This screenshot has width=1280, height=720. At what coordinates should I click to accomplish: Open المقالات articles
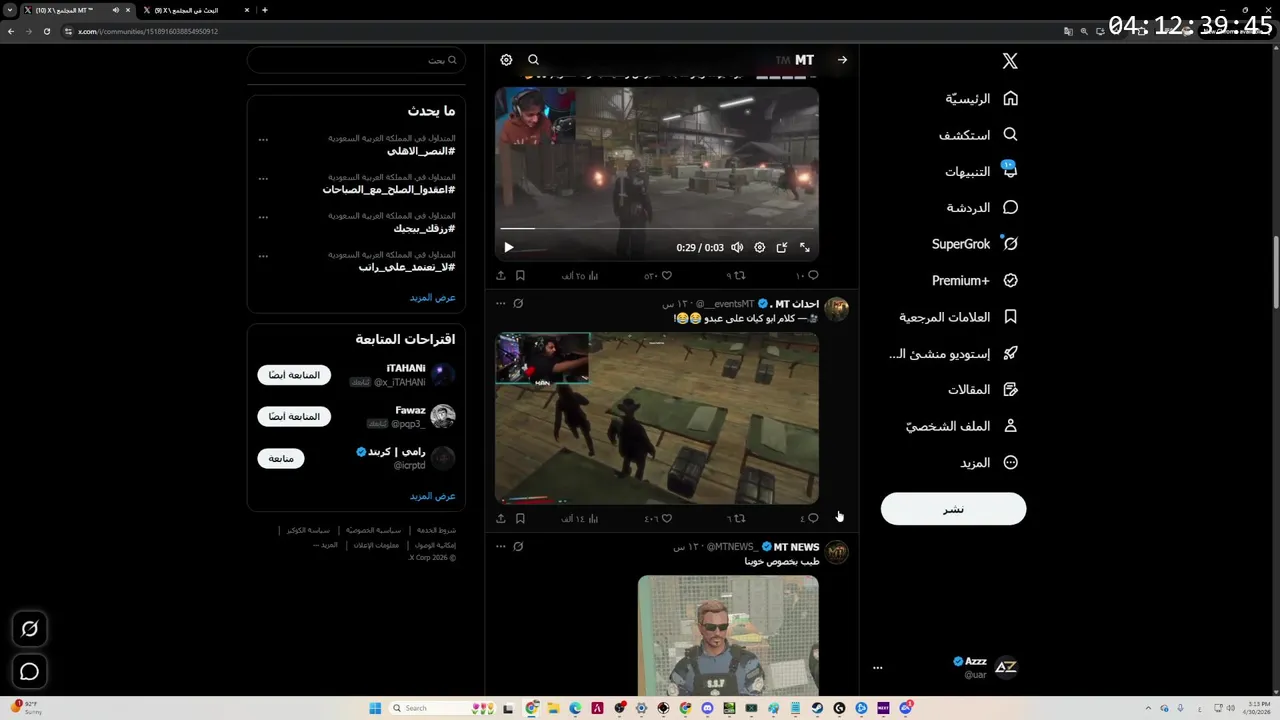click(x=983, y=390)
